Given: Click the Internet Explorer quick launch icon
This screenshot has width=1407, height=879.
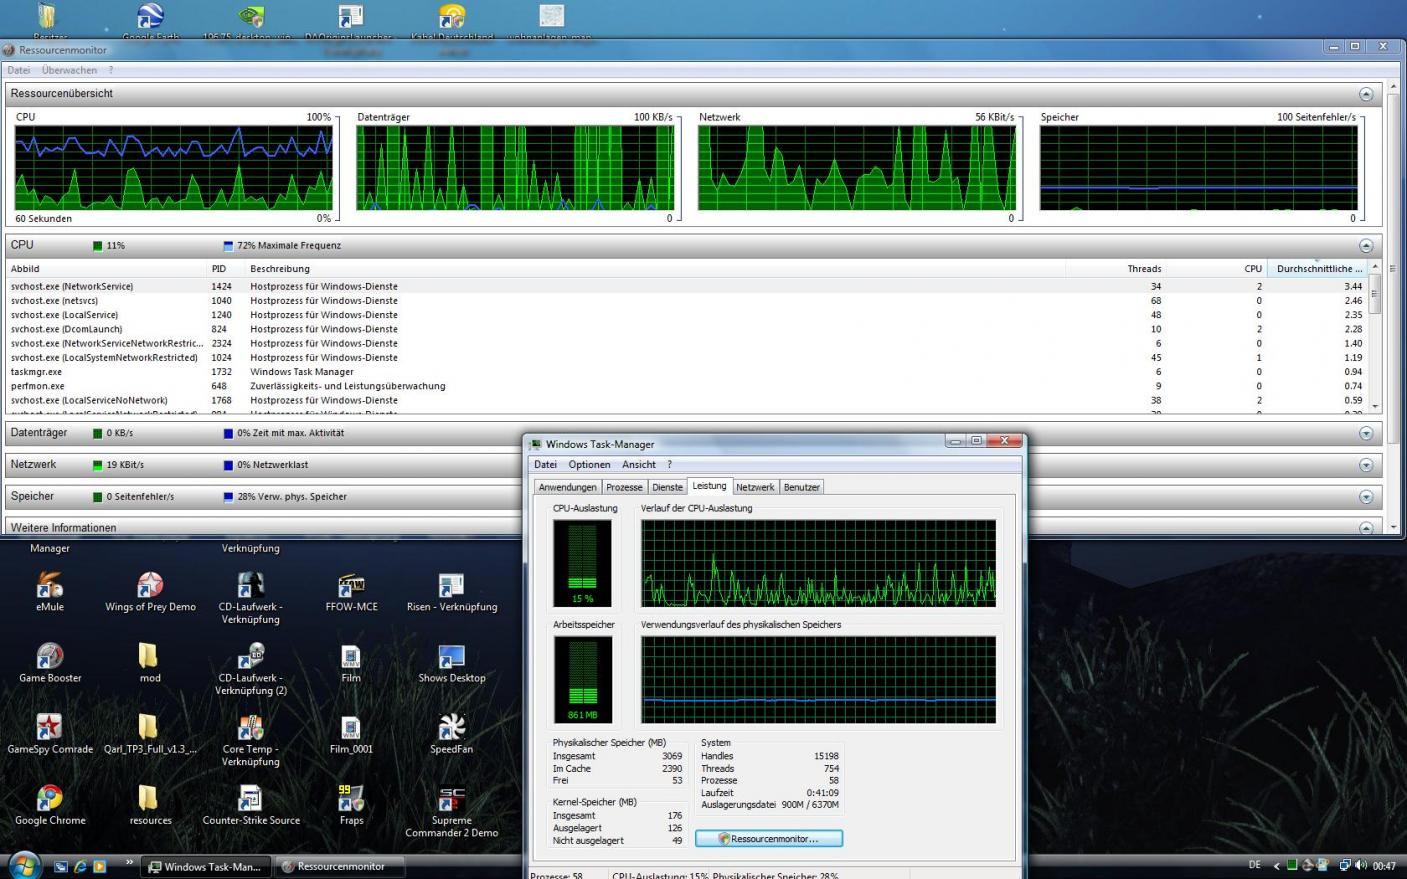Looking at the screenshot, I should point(80,866).
